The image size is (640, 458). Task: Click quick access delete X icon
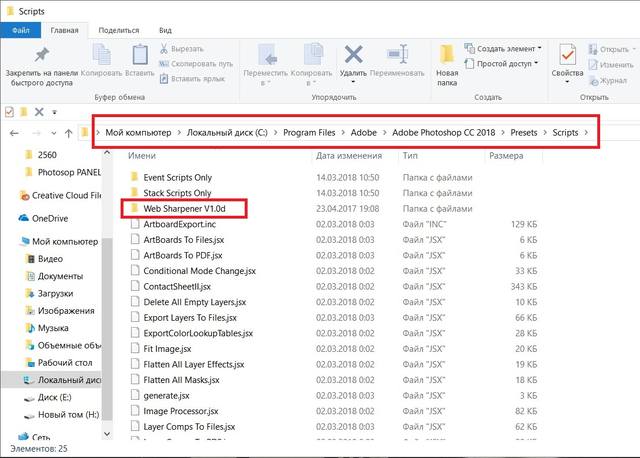39,111
